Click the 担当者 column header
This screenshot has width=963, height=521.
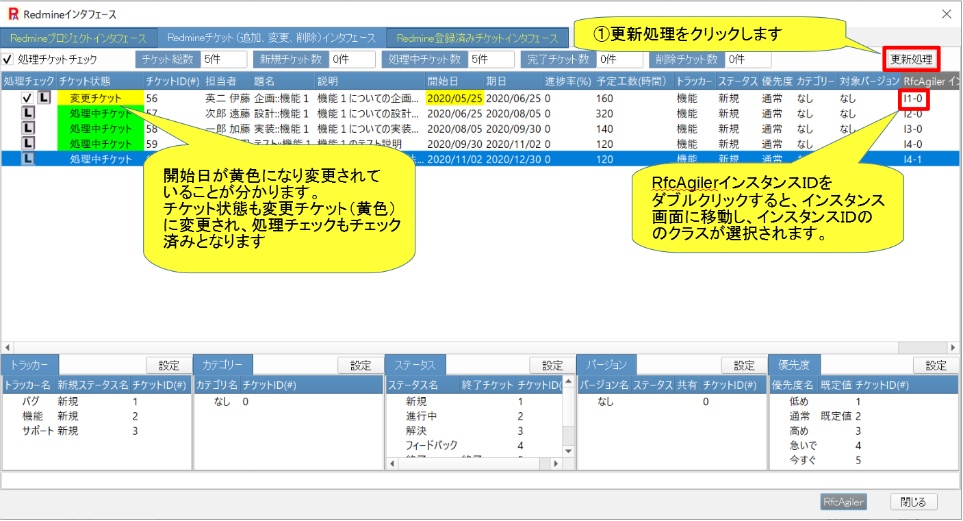pos(221,81)
